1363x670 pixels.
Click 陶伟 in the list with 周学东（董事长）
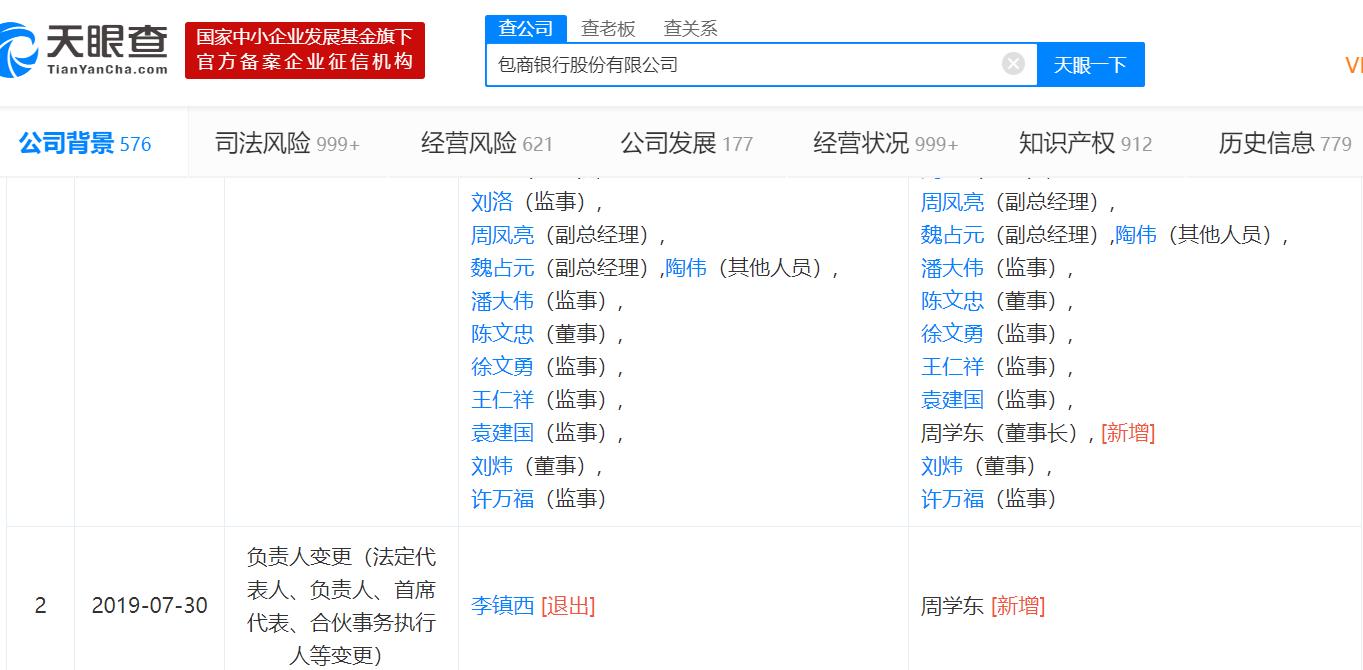coord(1136,235)
